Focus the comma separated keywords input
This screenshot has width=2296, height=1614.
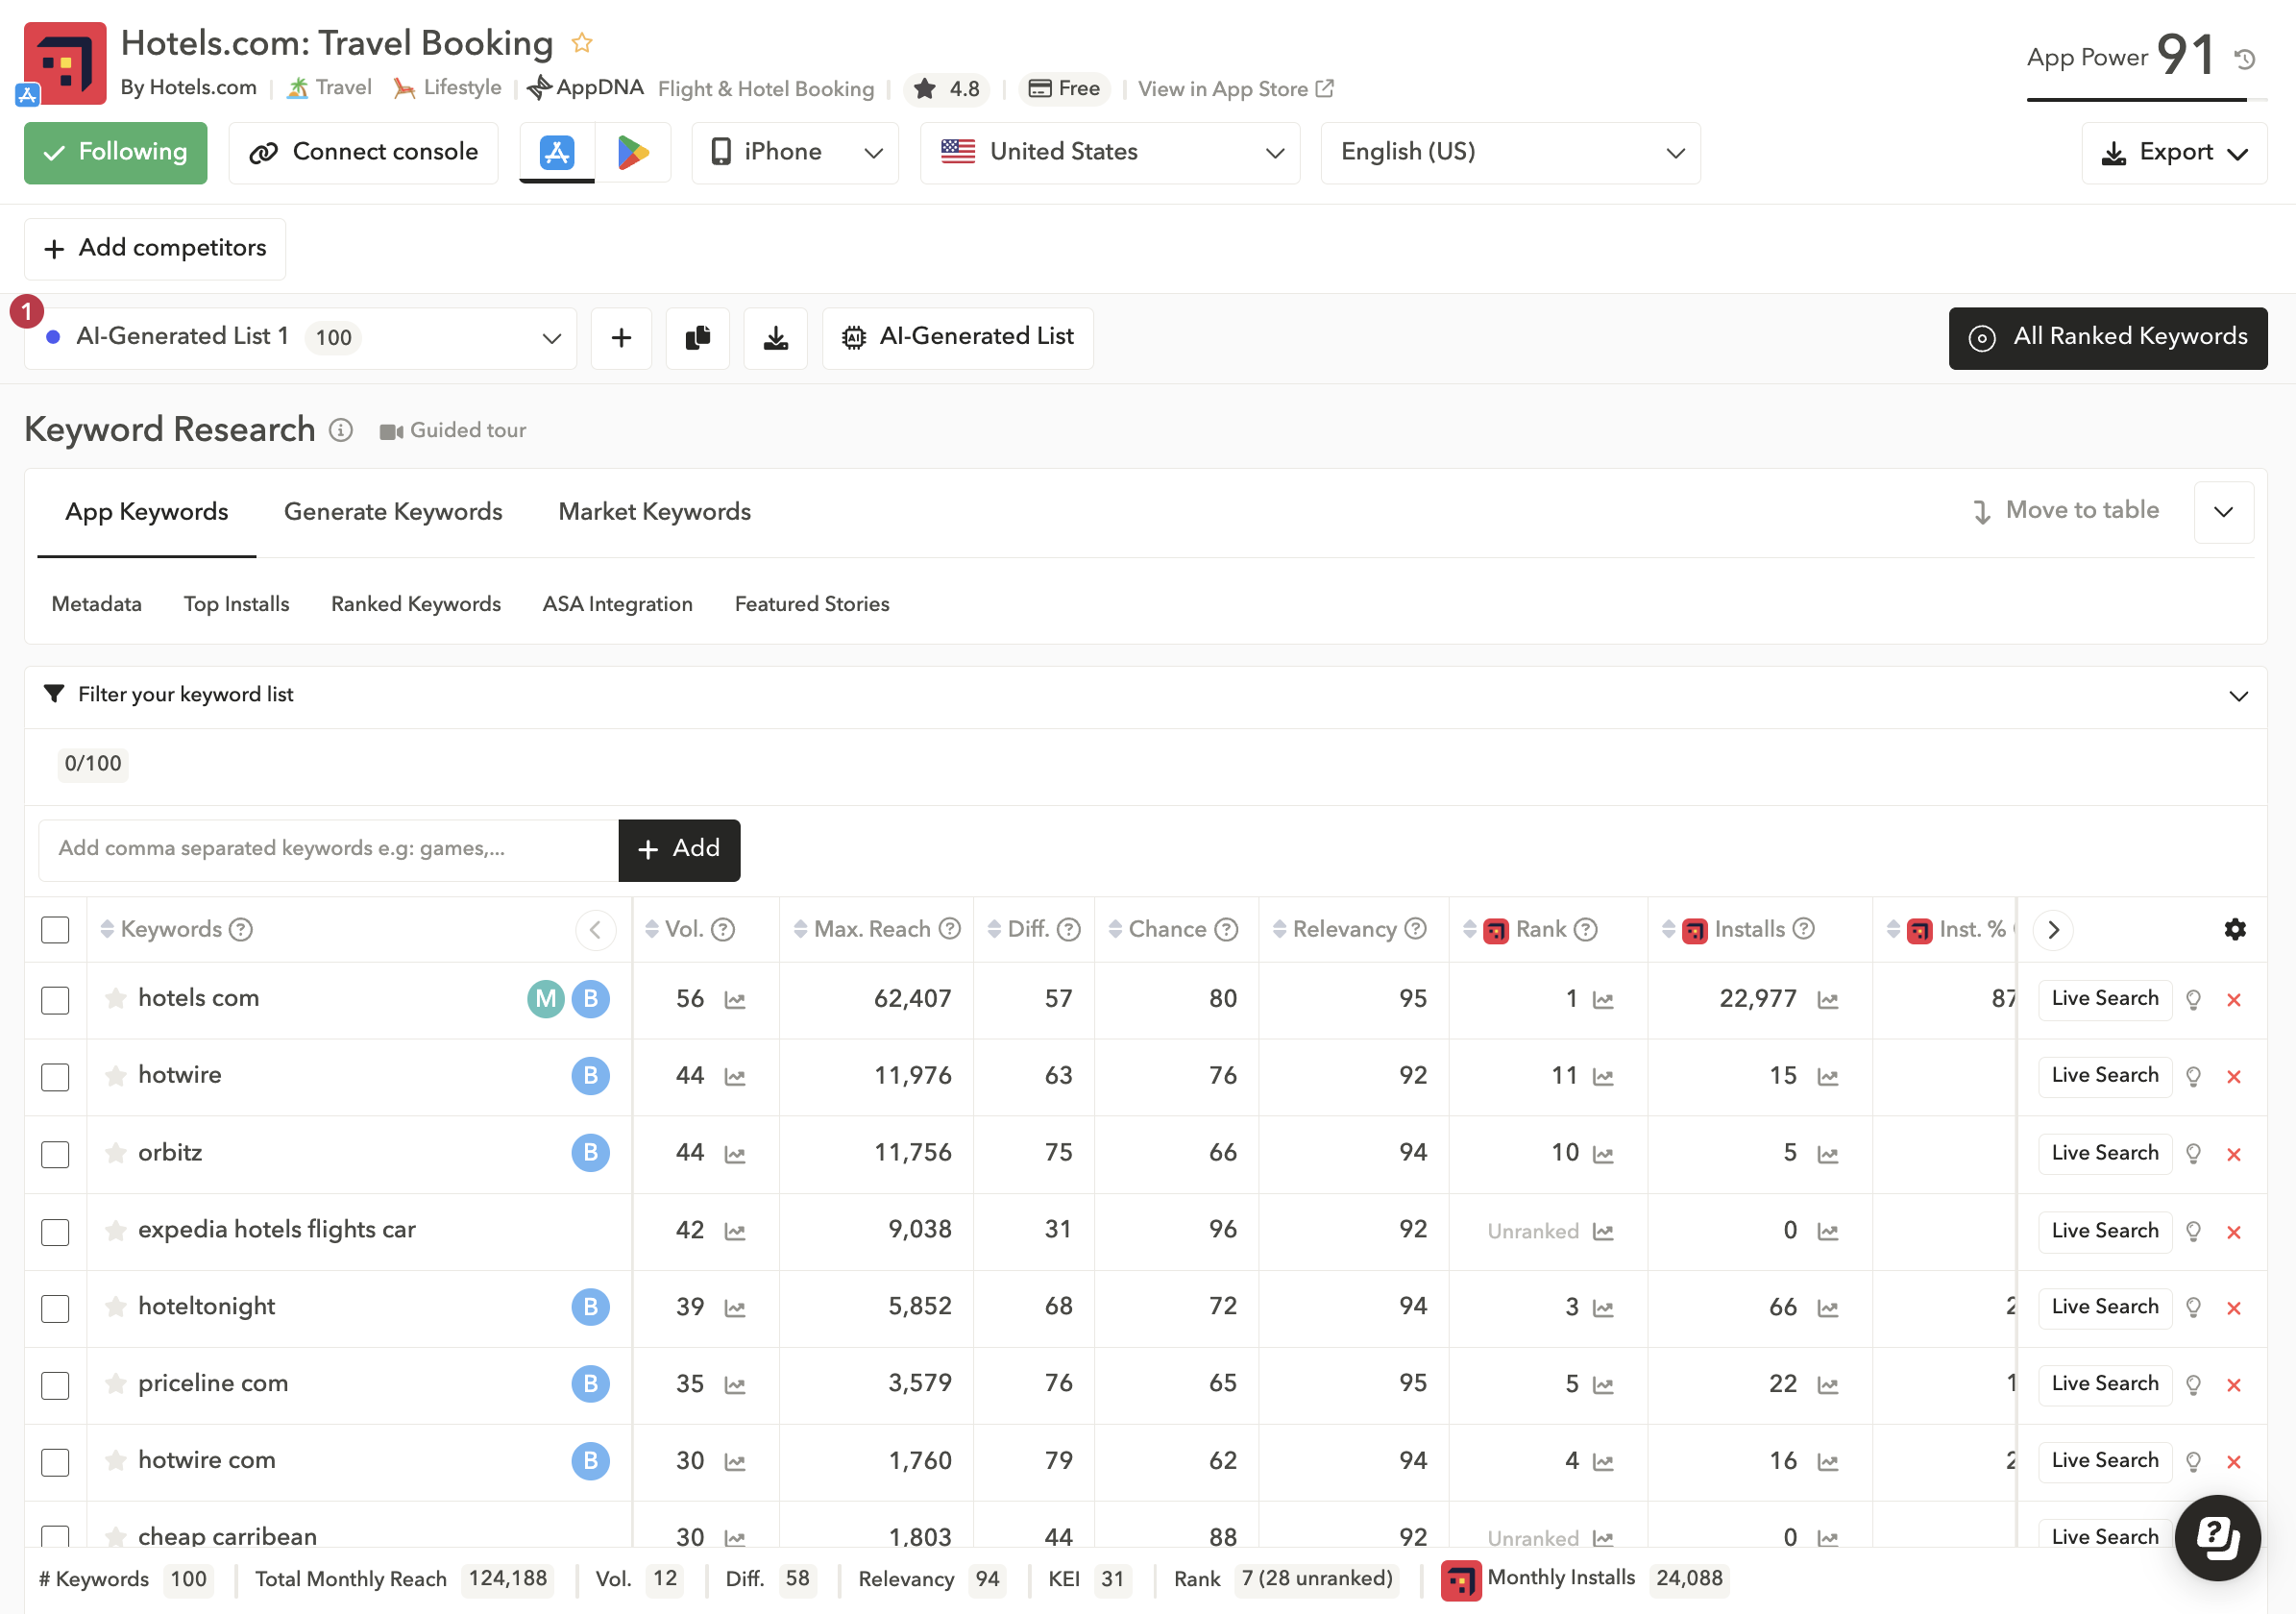click(328, 850)
